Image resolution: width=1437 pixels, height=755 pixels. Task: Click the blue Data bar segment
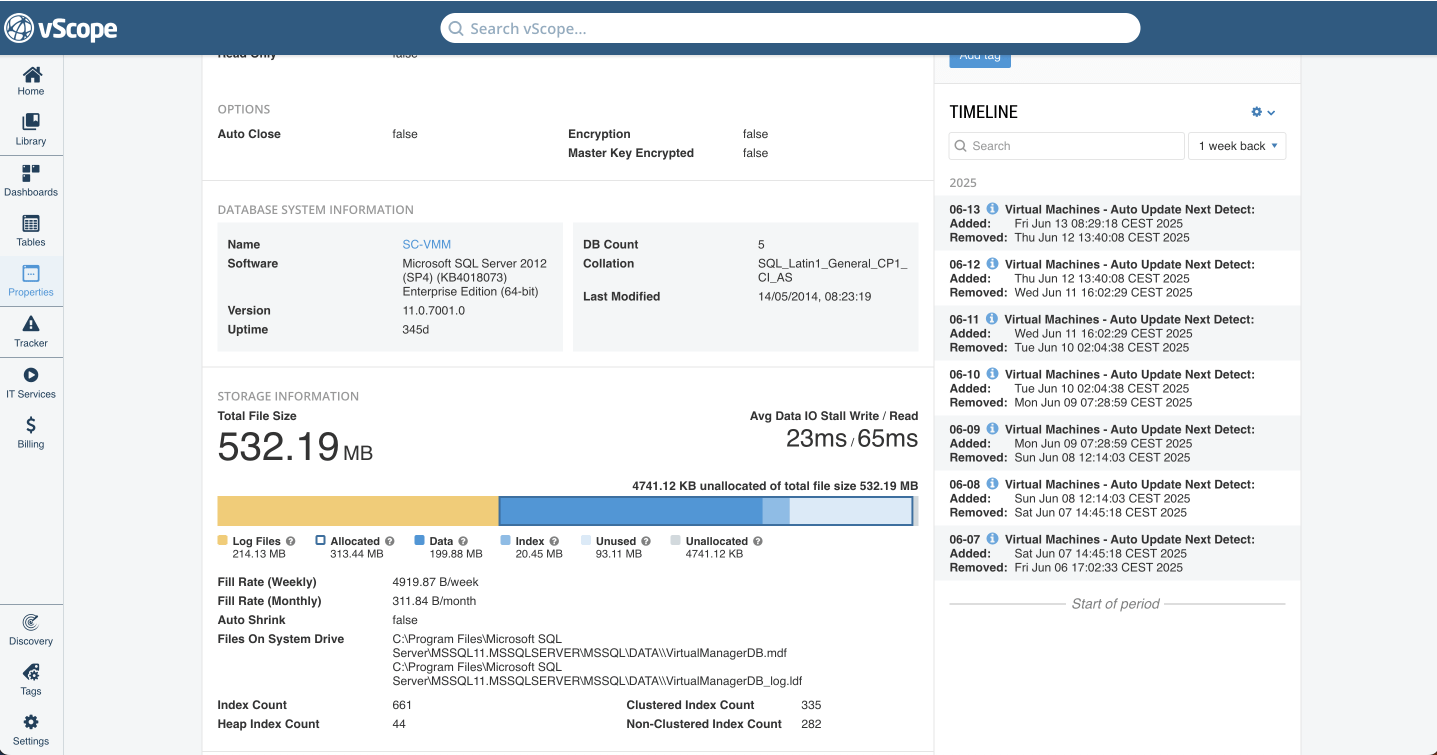(631, 511)
